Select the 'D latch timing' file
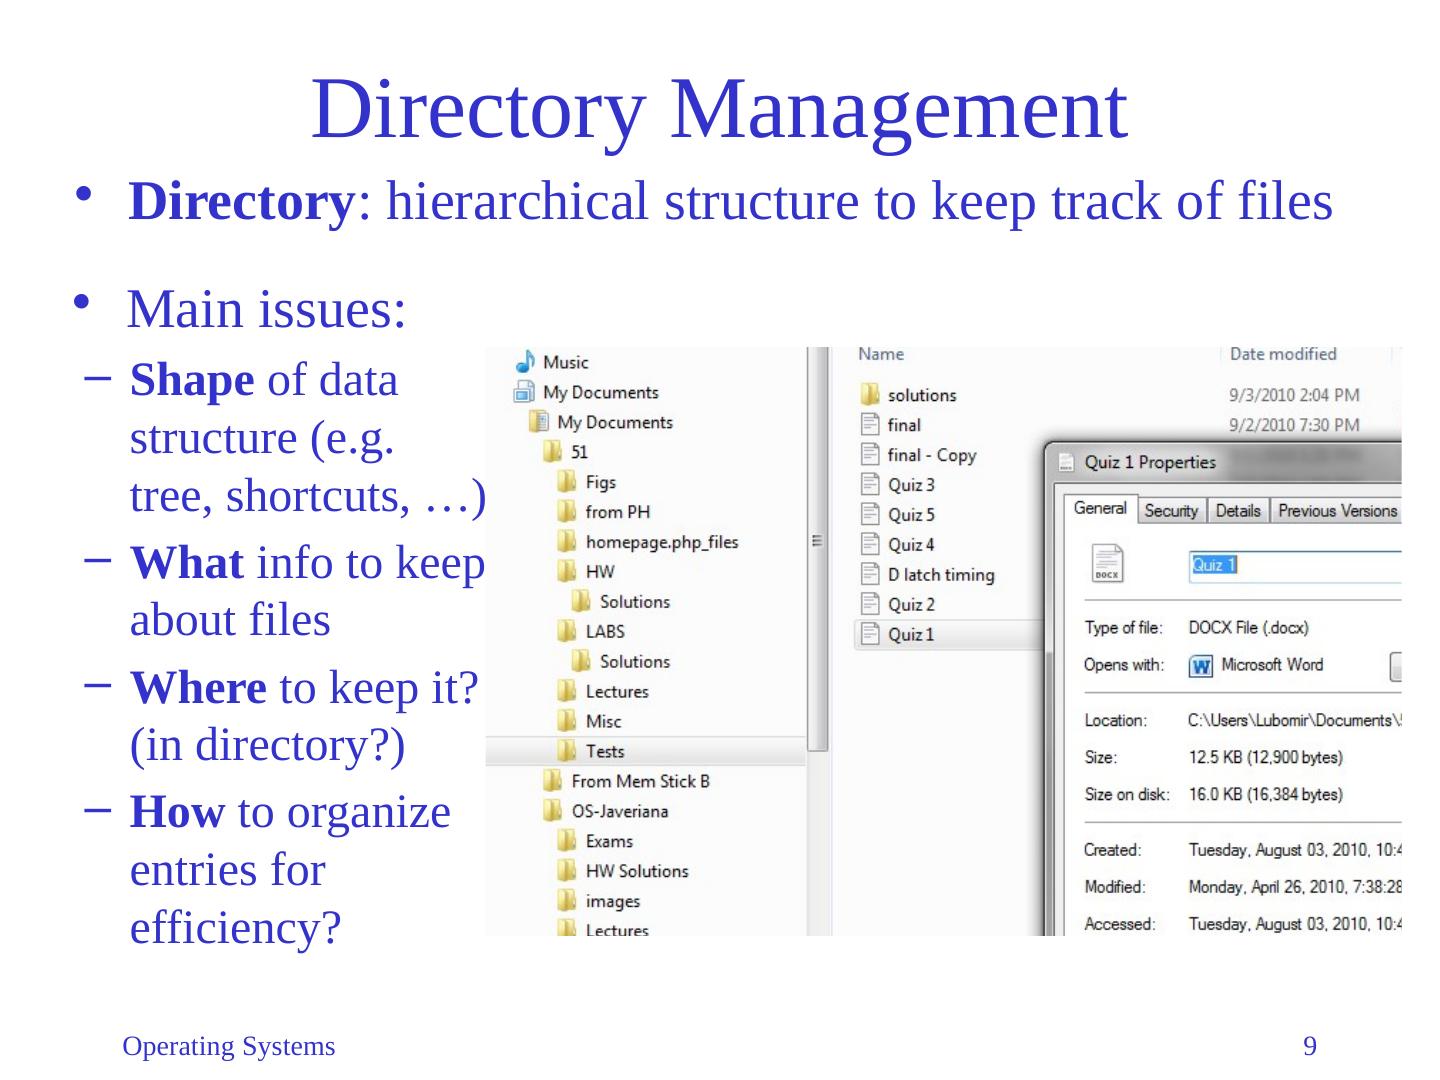 coord(941,575)
